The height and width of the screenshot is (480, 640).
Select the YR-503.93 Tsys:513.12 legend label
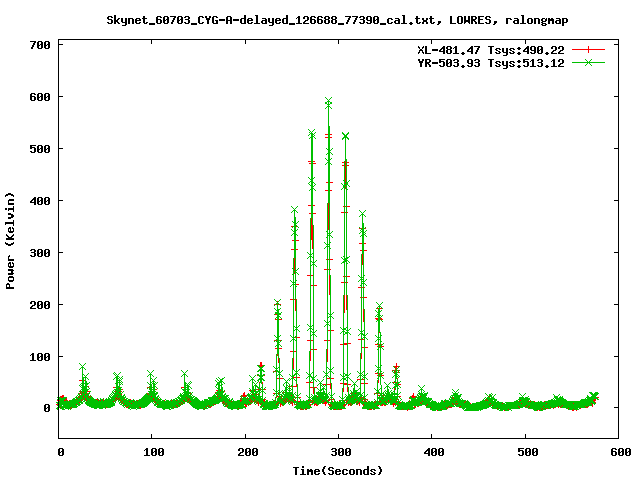tap(491, 63)
